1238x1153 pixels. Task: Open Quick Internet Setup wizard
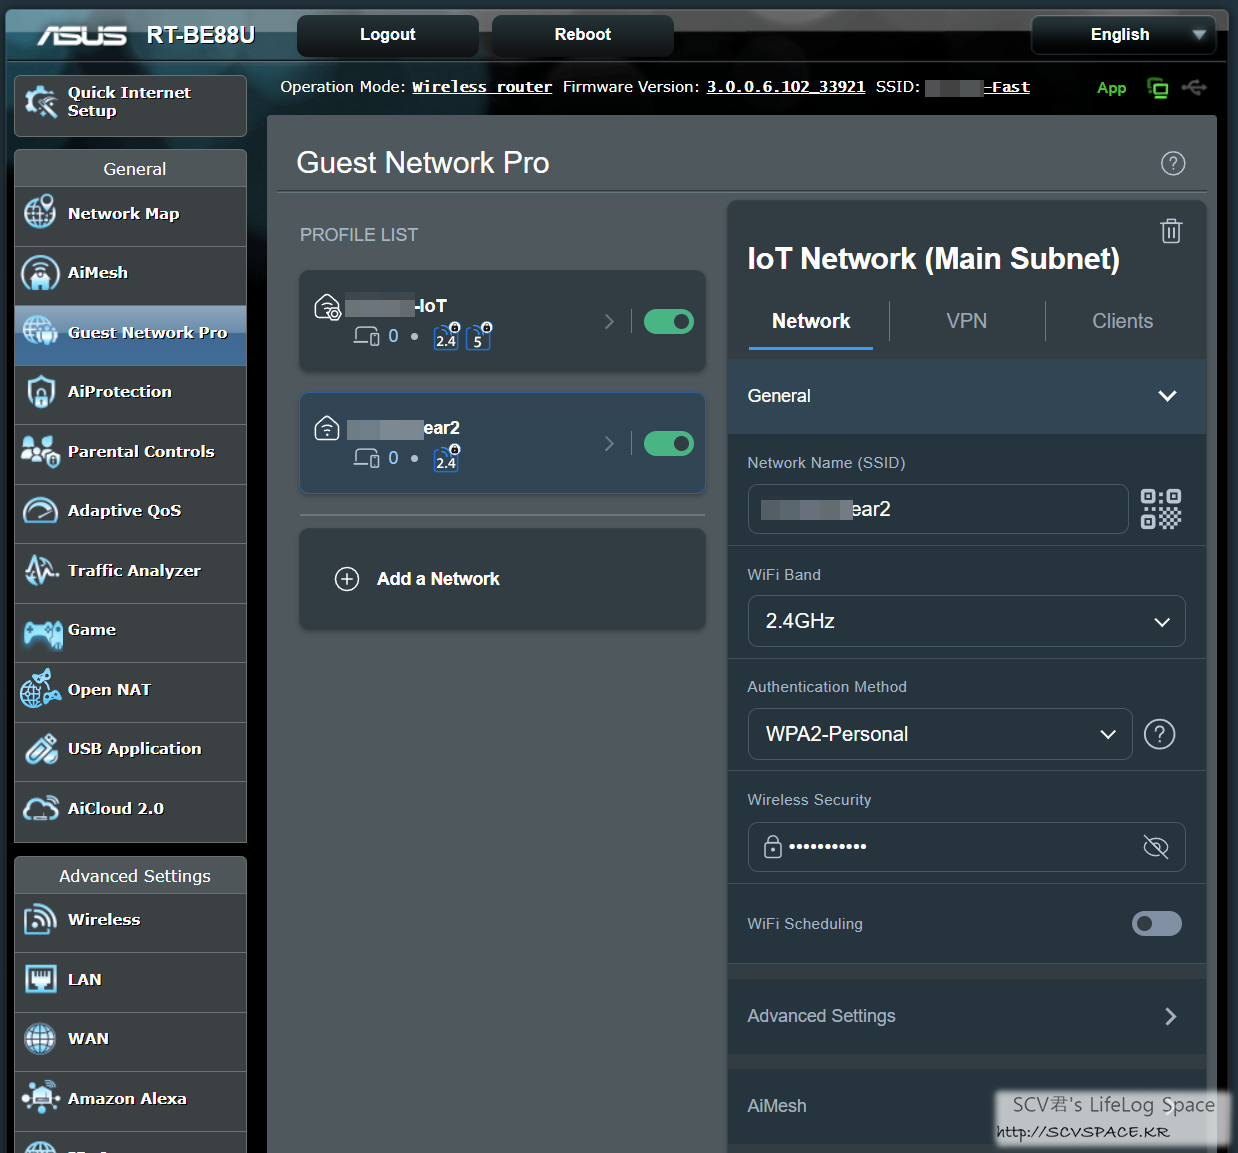[x=130, y=105]
